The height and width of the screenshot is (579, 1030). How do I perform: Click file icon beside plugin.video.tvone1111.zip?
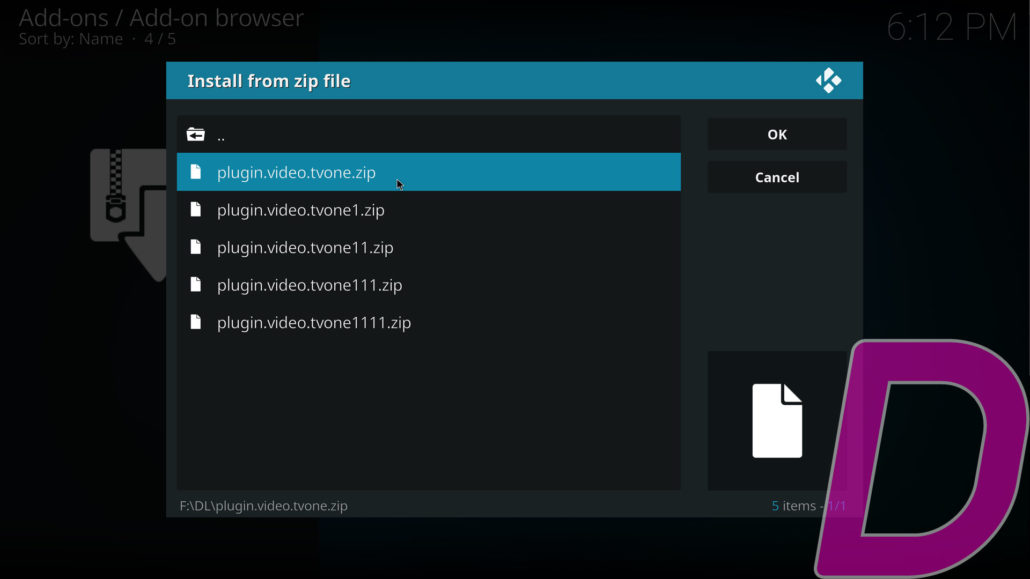click(195, 321)
